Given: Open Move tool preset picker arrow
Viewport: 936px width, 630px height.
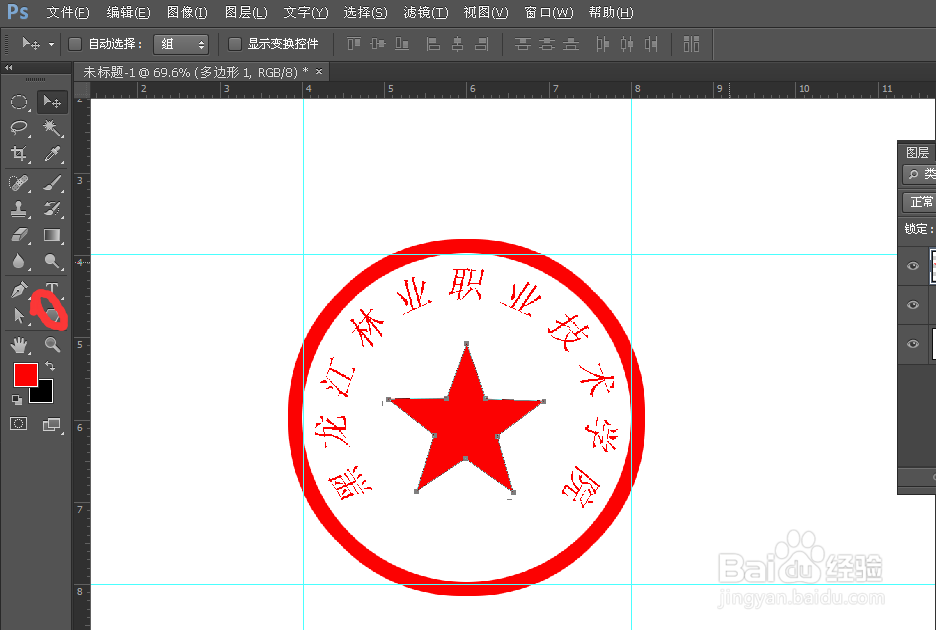Looking at the screenshot, I should point(51,44).
